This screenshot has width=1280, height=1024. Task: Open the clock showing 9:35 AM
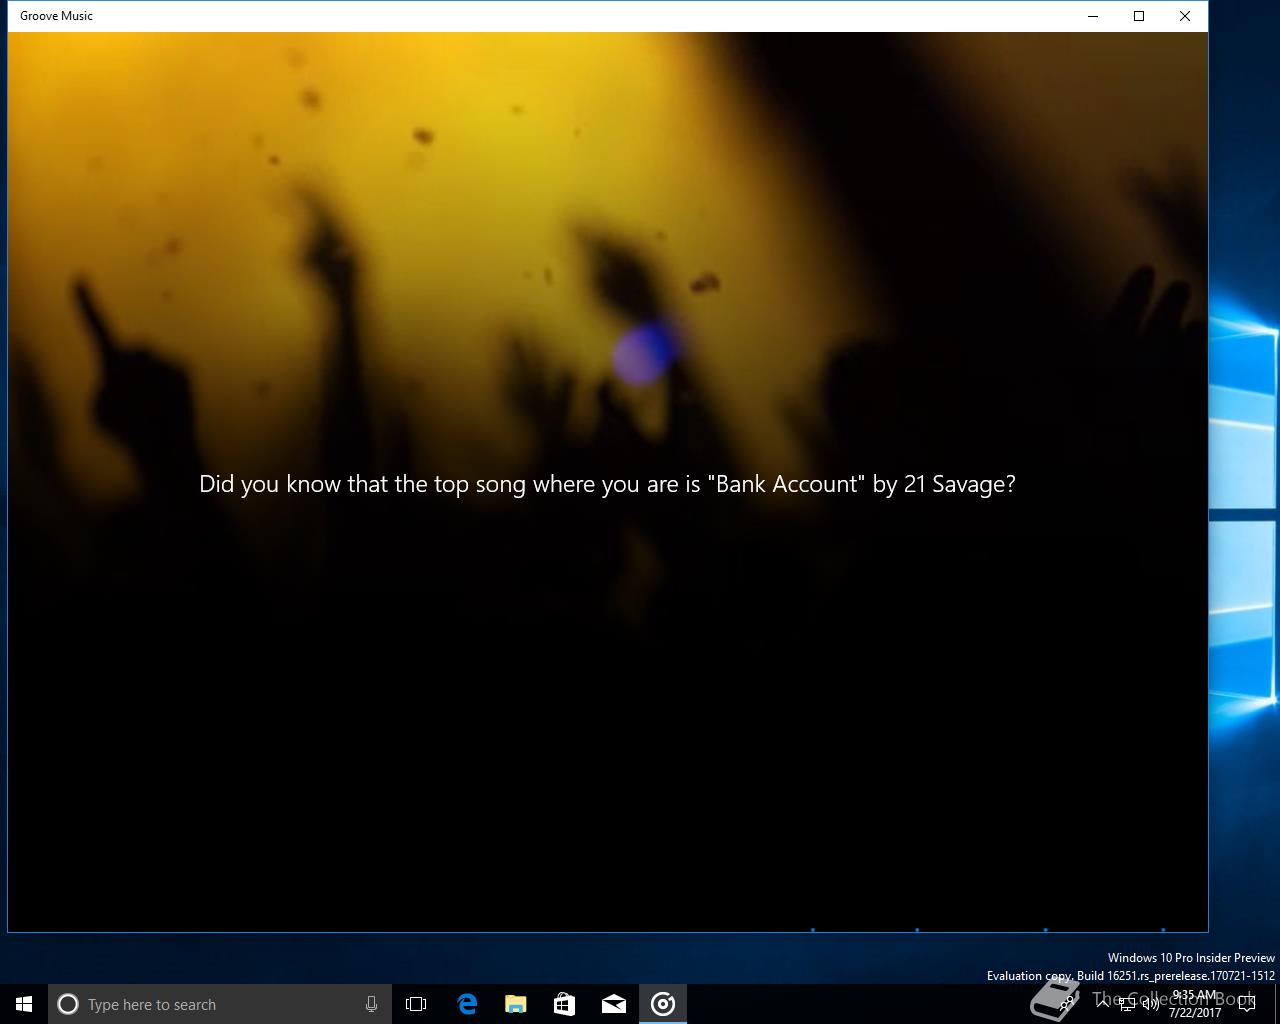tap(1195, 1004)
